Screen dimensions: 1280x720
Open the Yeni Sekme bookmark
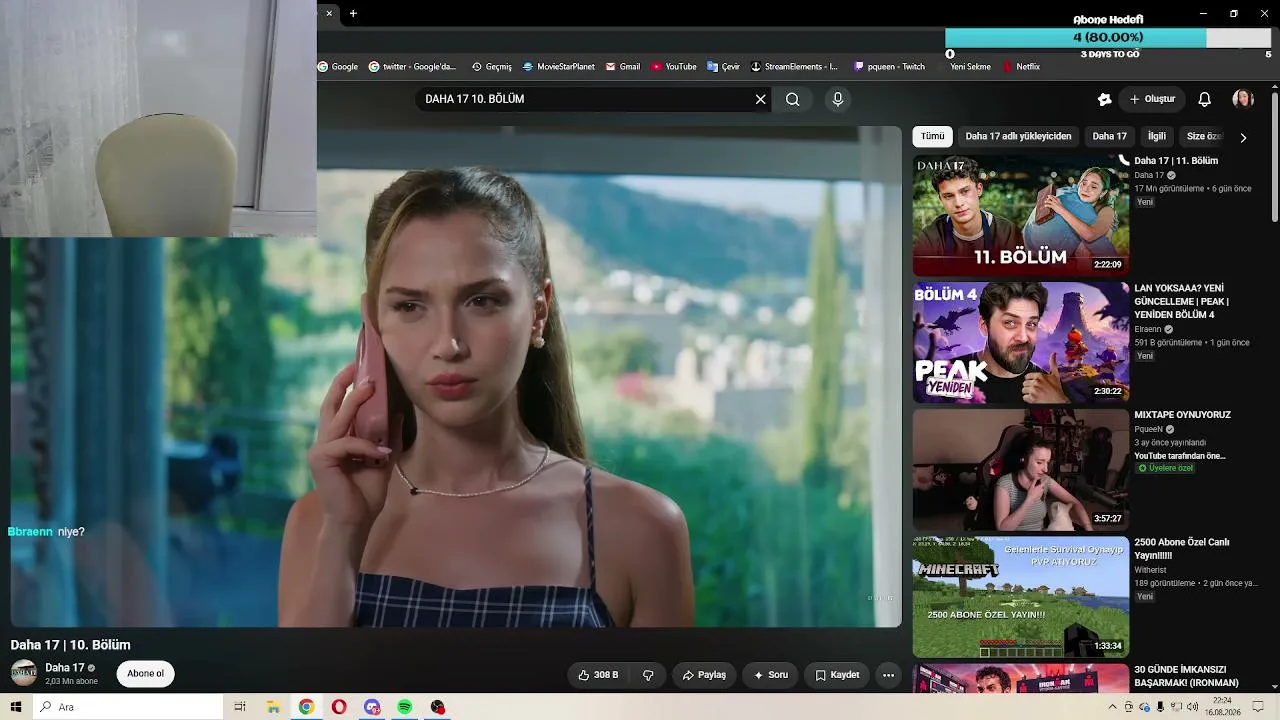pyautogui.click(x=970, y=67)
